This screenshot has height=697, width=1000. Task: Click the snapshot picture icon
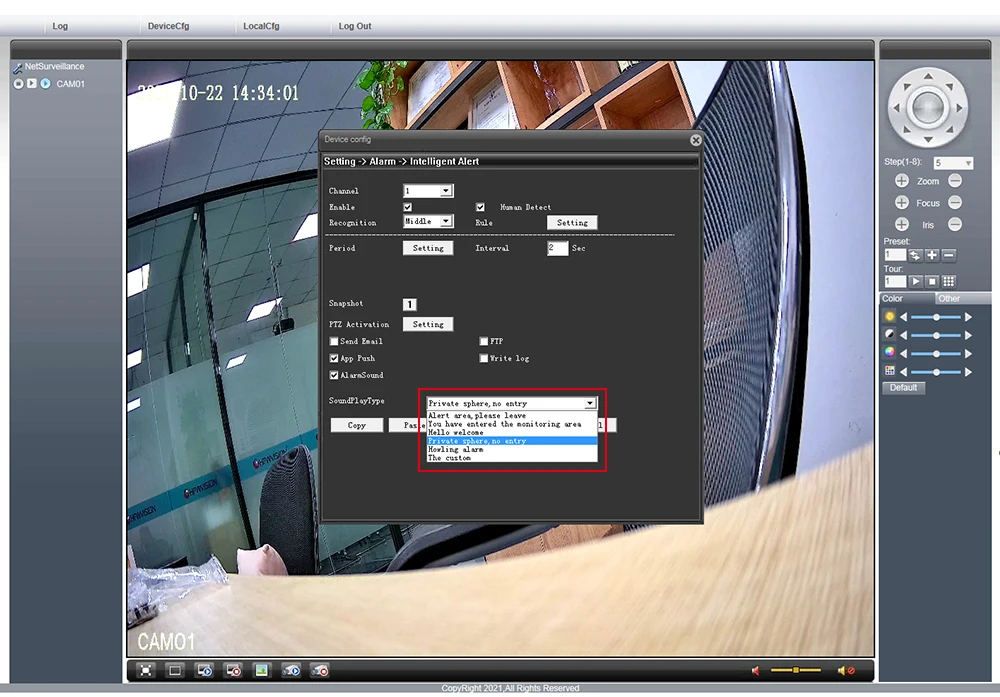(x=261, y=670)
